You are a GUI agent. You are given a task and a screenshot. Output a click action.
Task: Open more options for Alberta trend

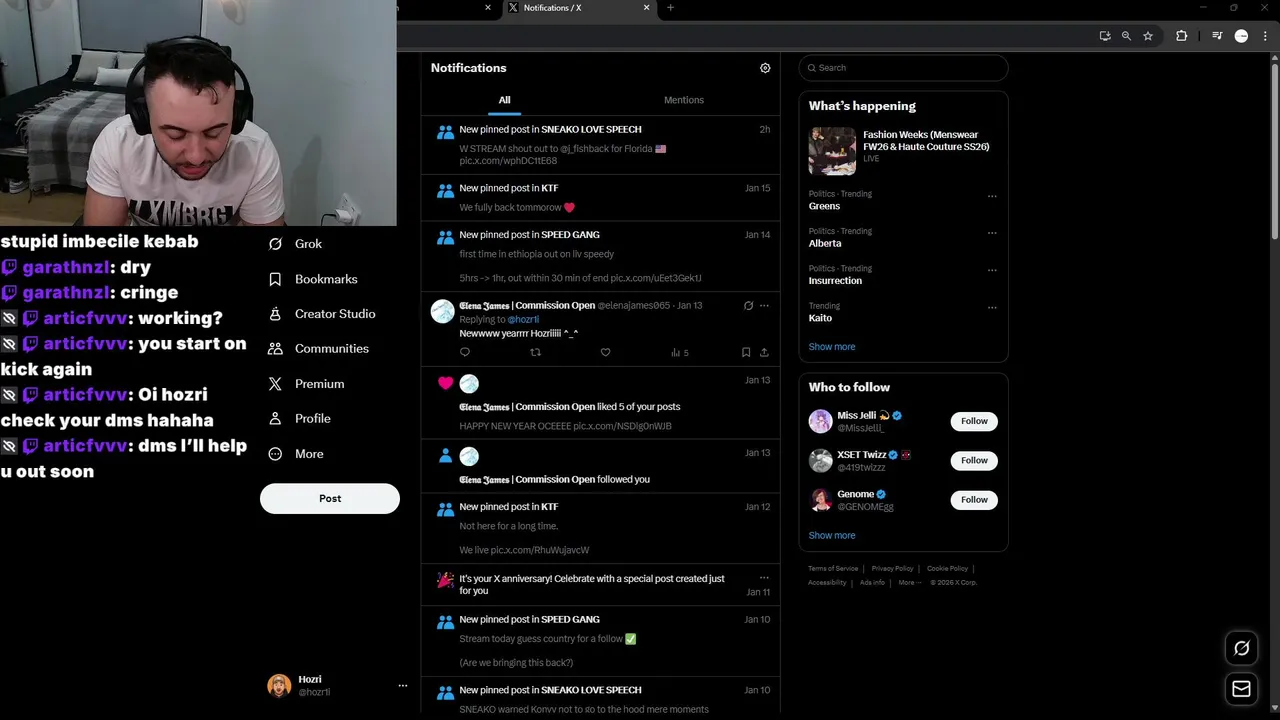[x=992, y=233]
